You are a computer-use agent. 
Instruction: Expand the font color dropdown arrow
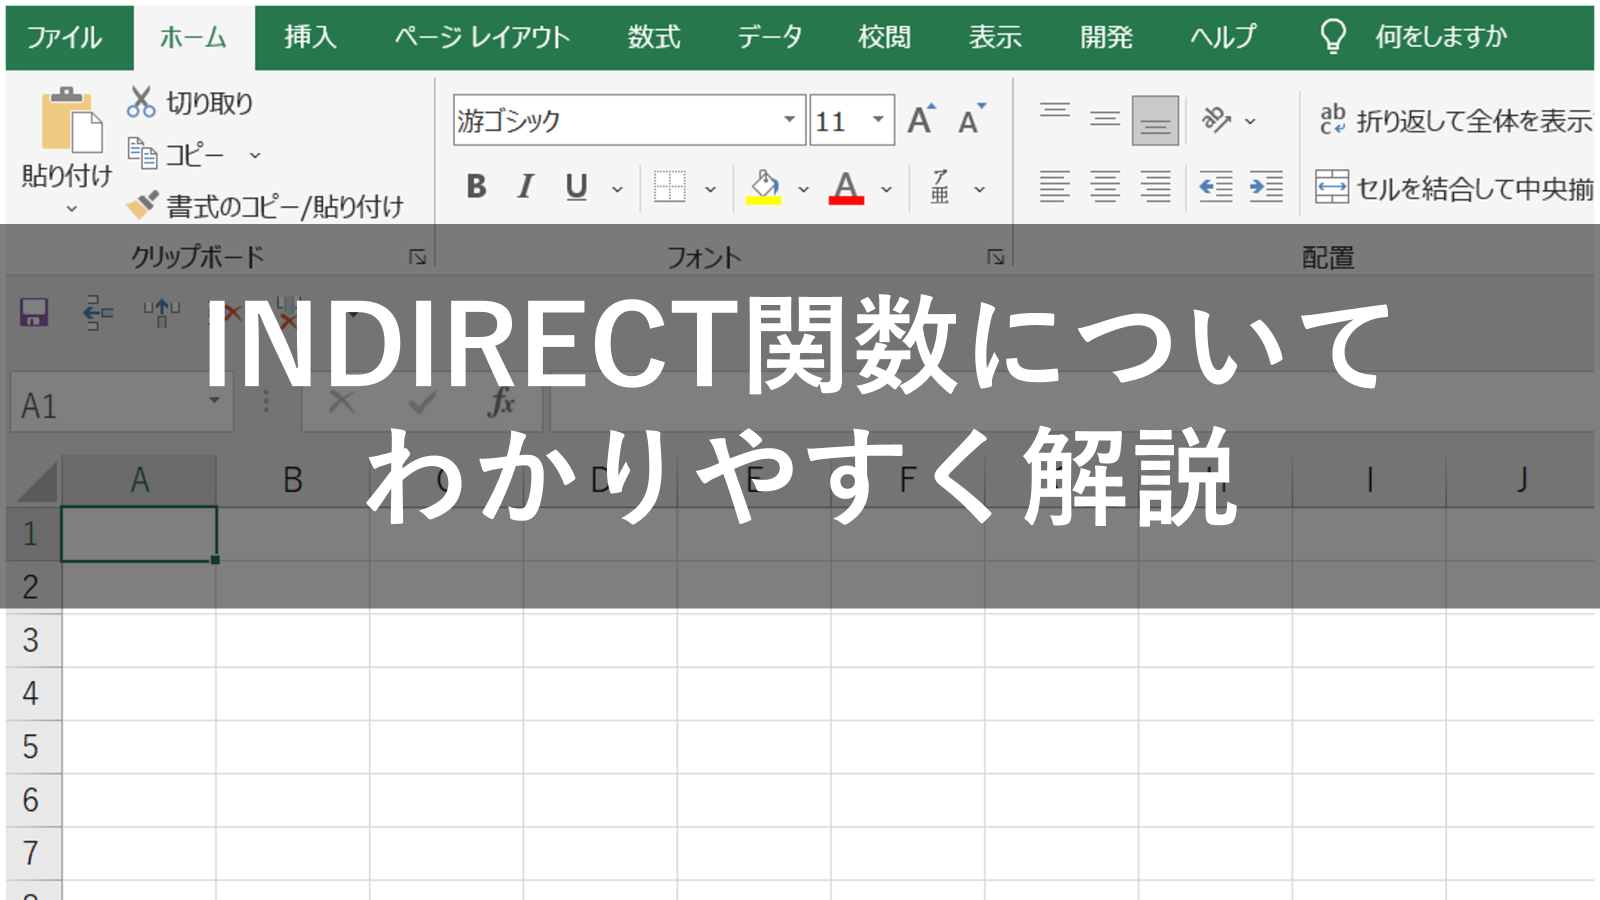tap(886, 189)
